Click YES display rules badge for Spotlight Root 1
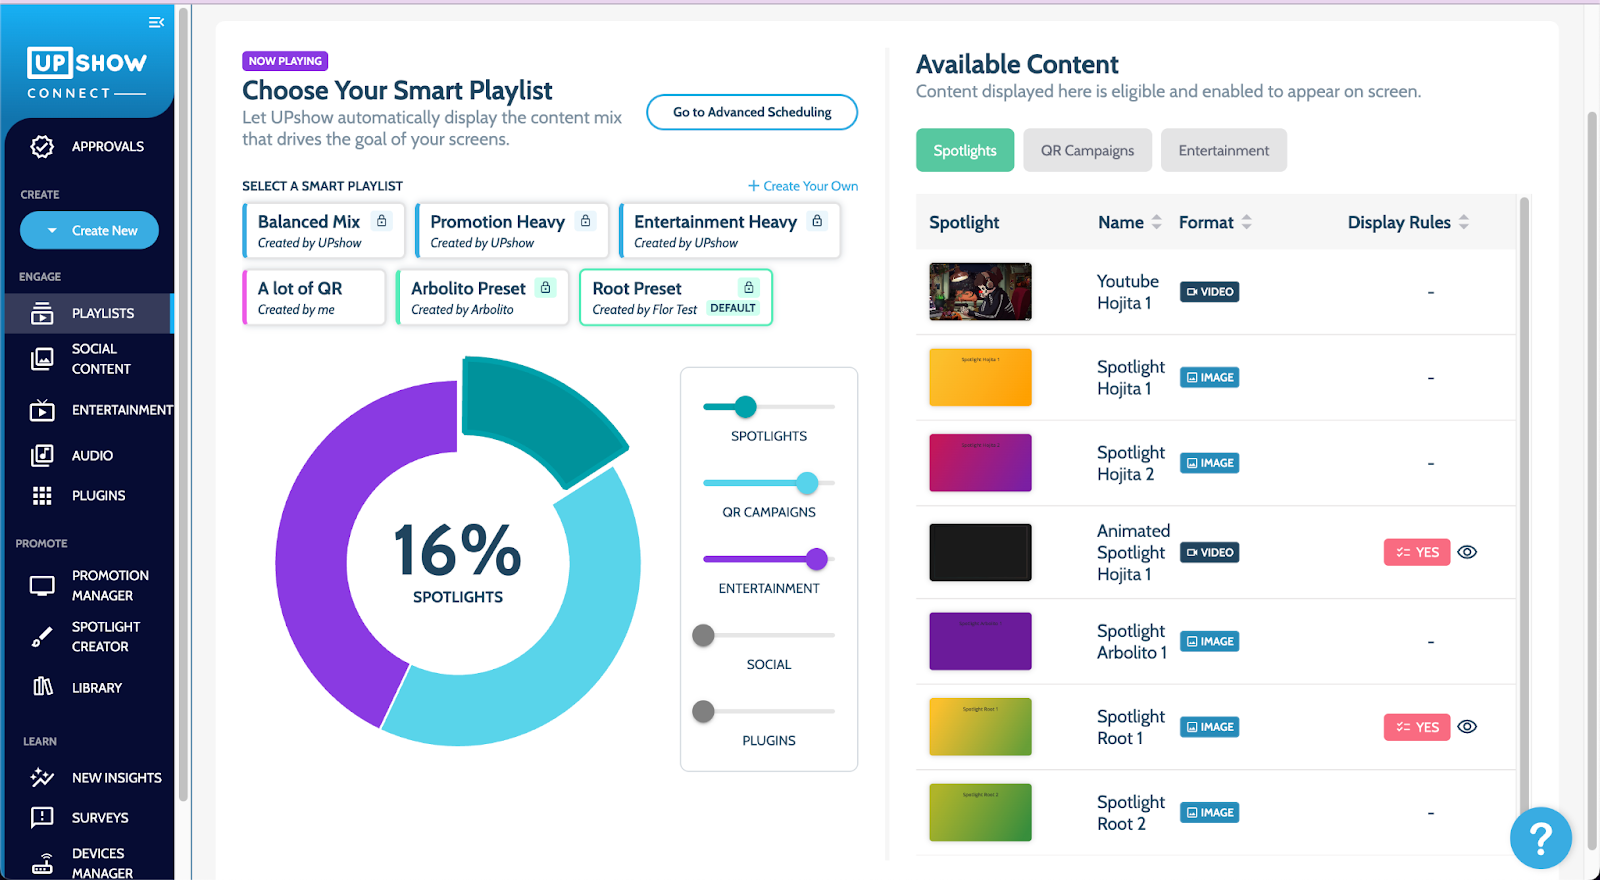Screen dimensions: 1600x880 [1417, 727]
